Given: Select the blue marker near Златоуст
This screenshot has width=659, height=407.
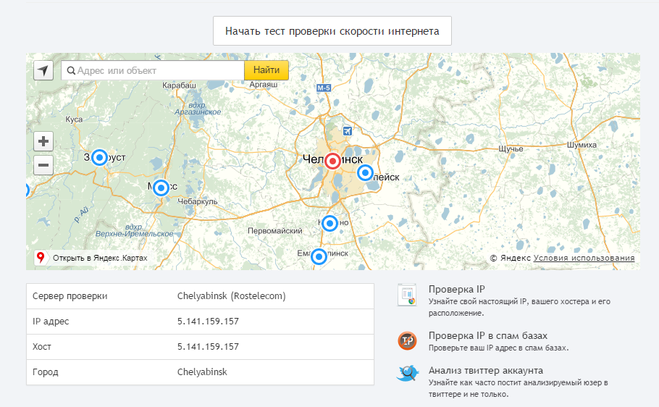Looking at the screenshot, I should tap(99, 158).
